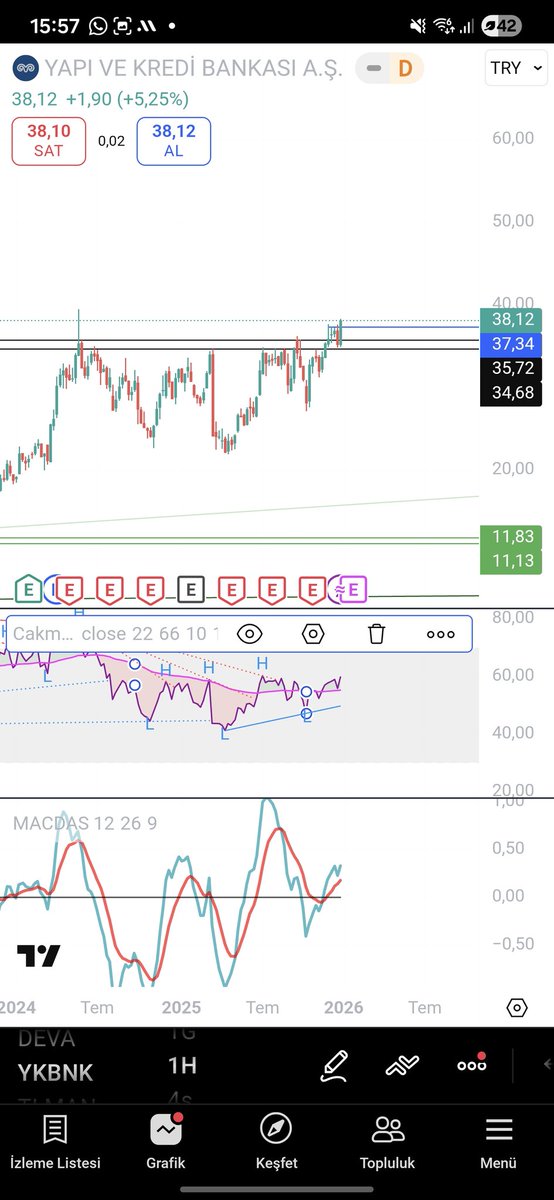Image resolution: width=554 pixels, height=1200 pixels.
Task: Open the toolbar three-dot more icon
Action: tap(472, 1066)
